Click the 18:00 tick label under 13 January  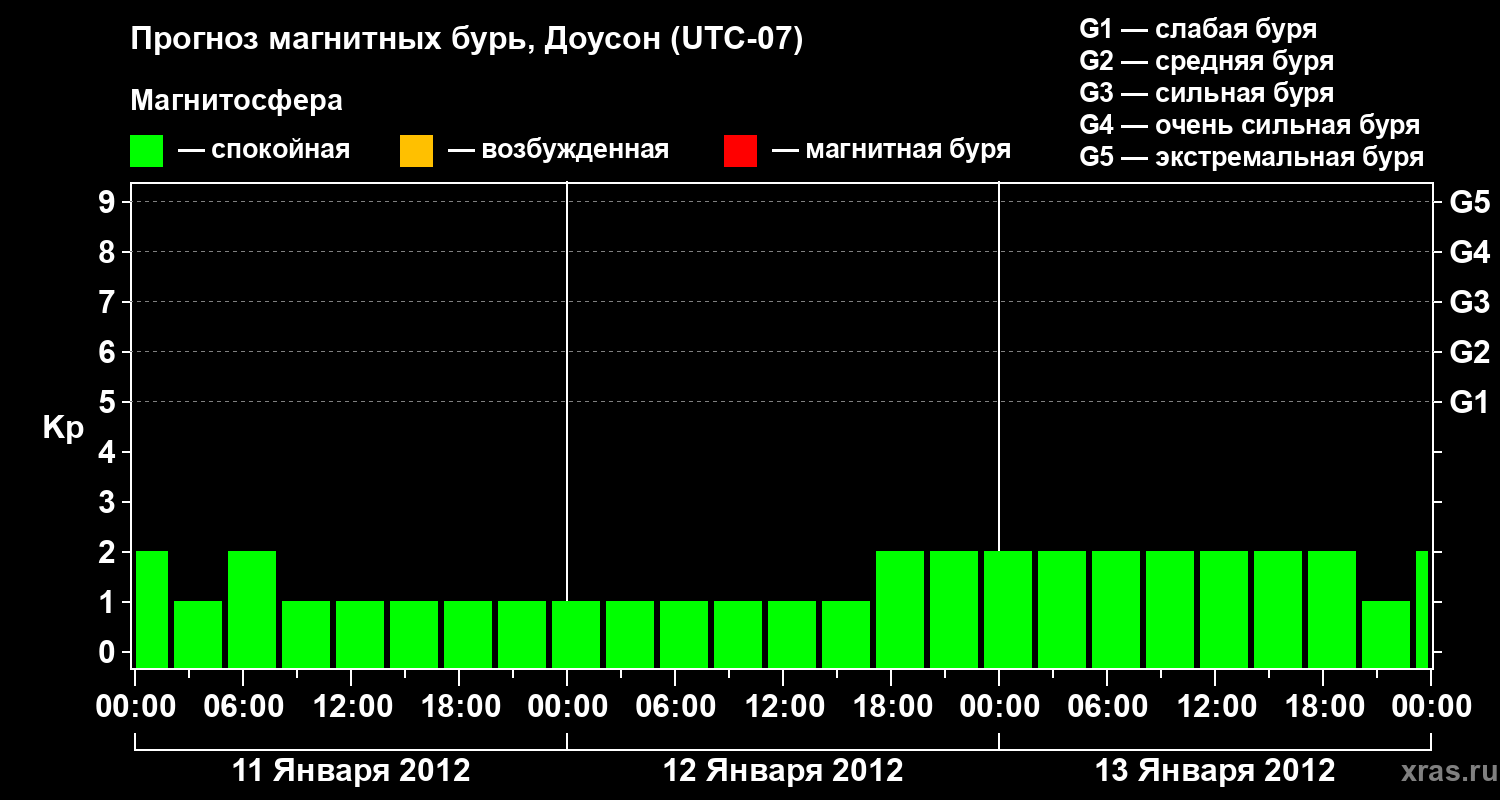[x=1323, y=707]
